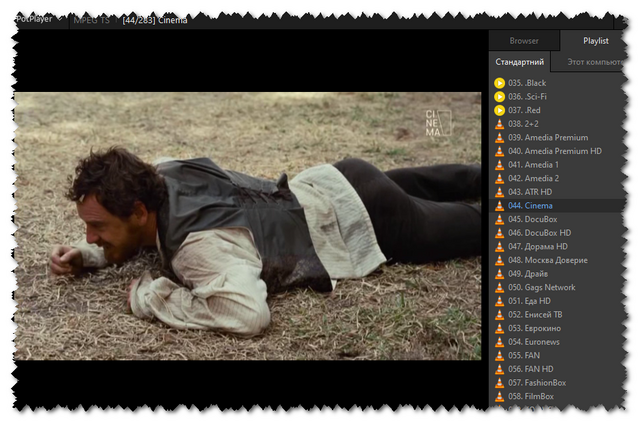Select channel 042. Amedia 2
The height and width of the screenshot is (423, 640).
pyautogui.click(x=533, y=178)
